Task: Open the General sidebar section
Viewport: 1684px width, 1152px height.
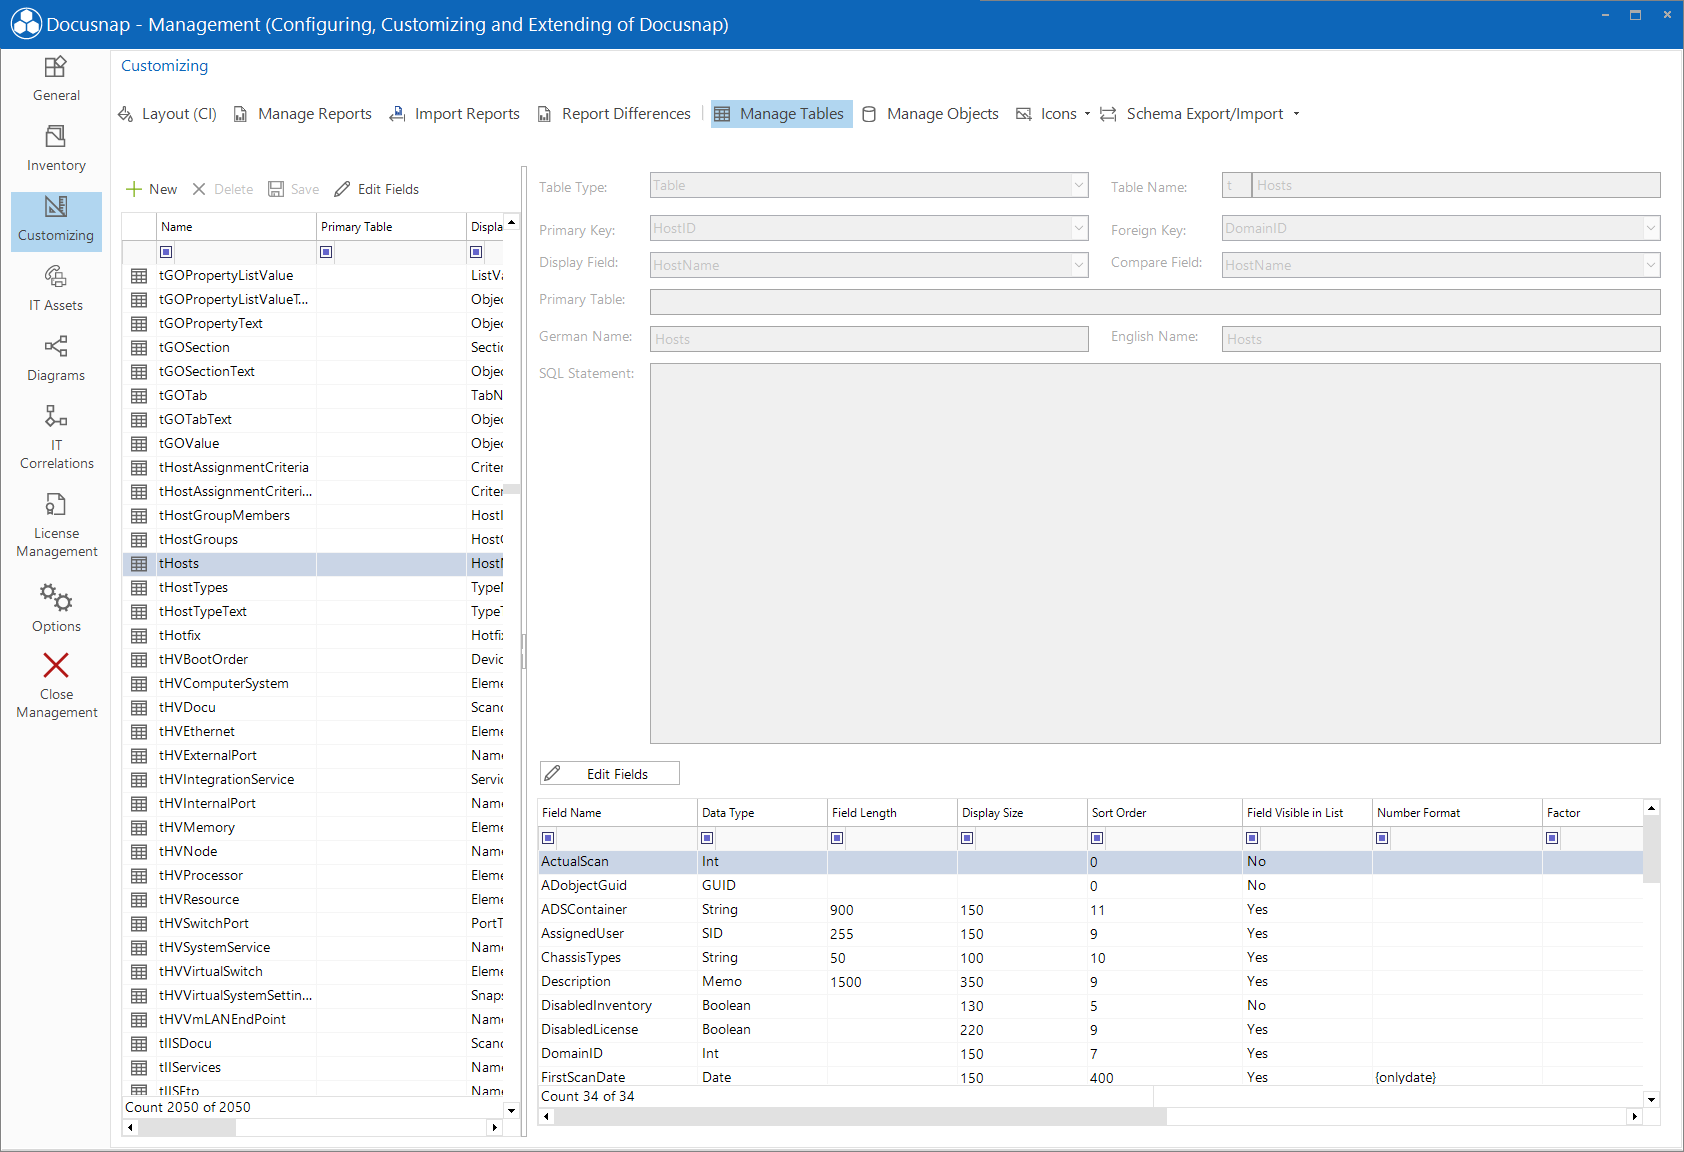Action: 56,79
